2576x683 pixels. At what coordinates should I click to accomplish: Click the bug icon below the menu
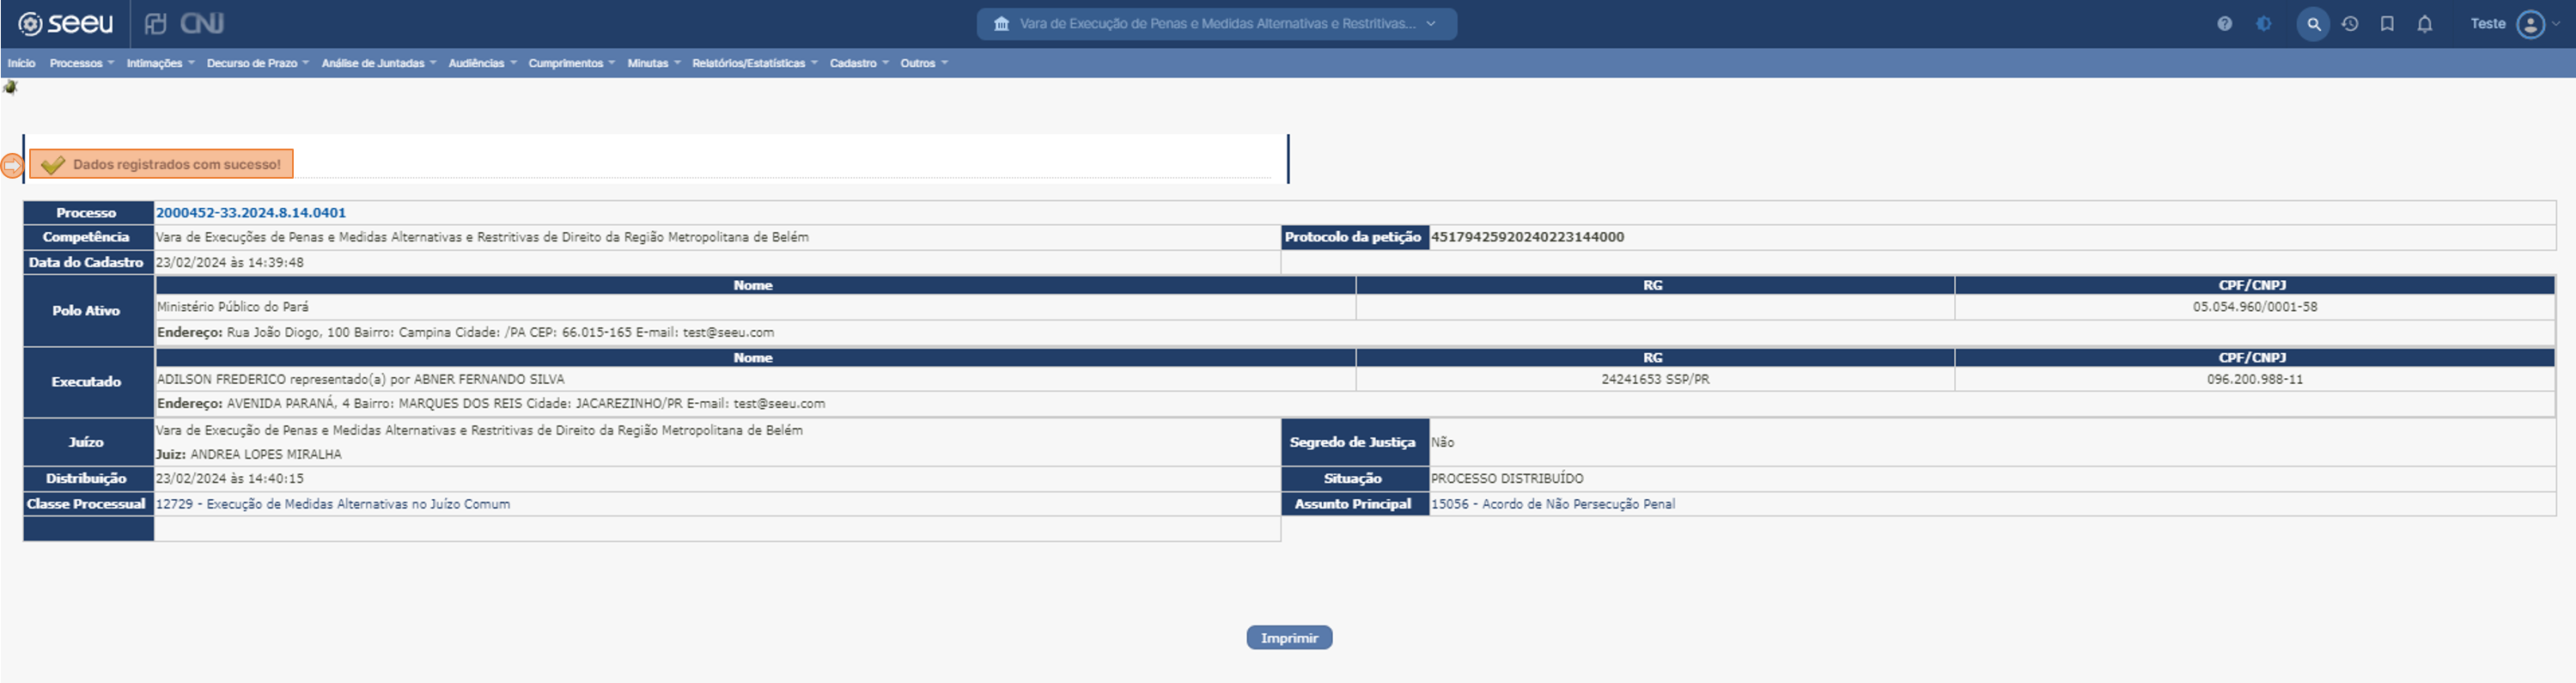coord(11,87)
